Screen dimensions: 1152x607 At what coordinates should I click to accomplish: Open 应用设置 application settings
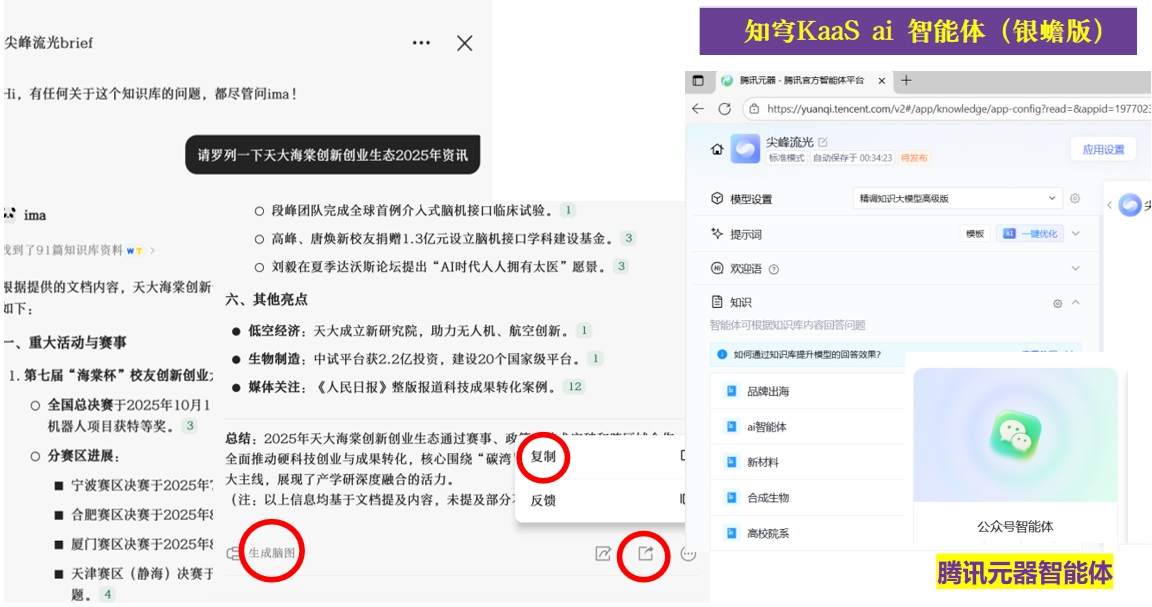pos(1103,149)
